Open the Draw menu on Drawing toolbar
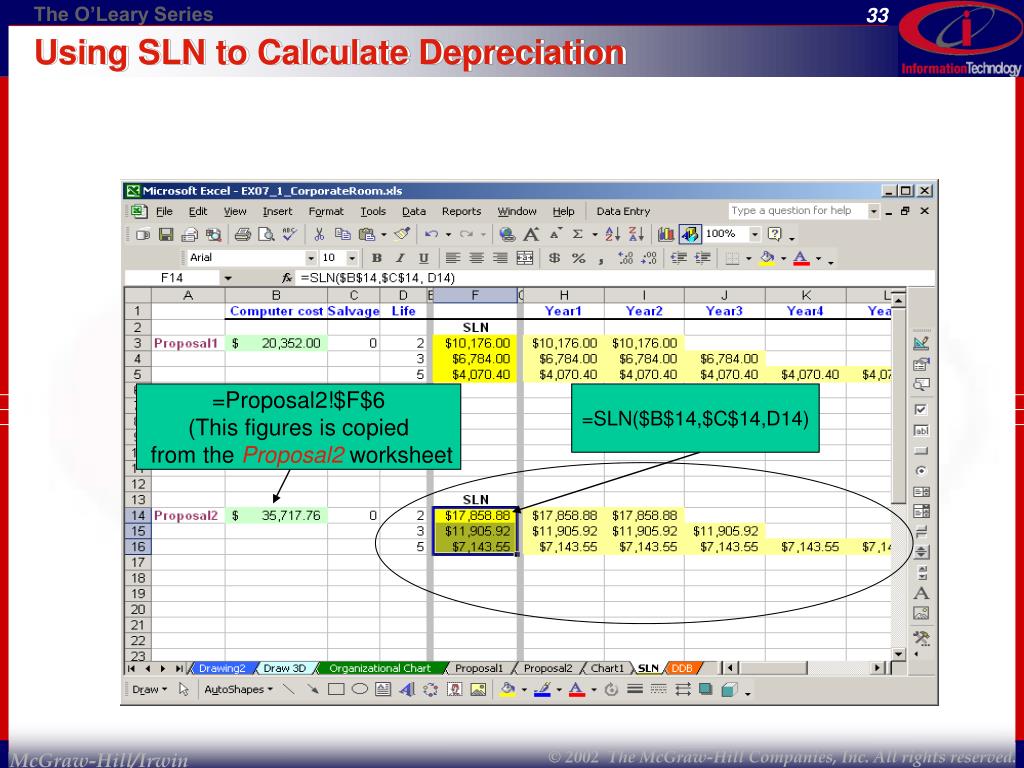Screen dimensions: 1024x768 [x=150, y=690]
